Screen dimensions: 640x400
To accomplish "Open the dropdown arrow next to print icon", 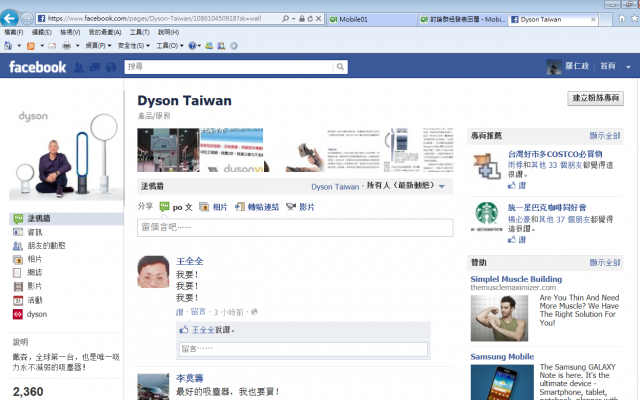I will pos(78,46).
